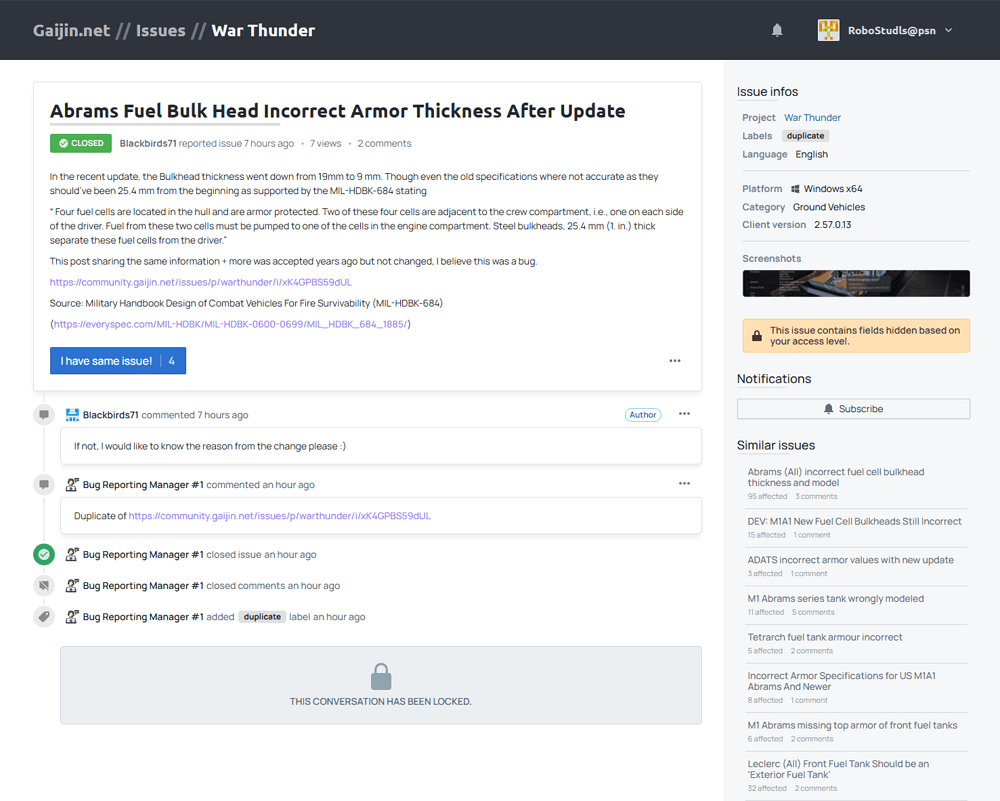The width and height of the screenshot is (1000, 801).
Task: Click the RoboStudls@psn user avatar
Action: (828, 30)
